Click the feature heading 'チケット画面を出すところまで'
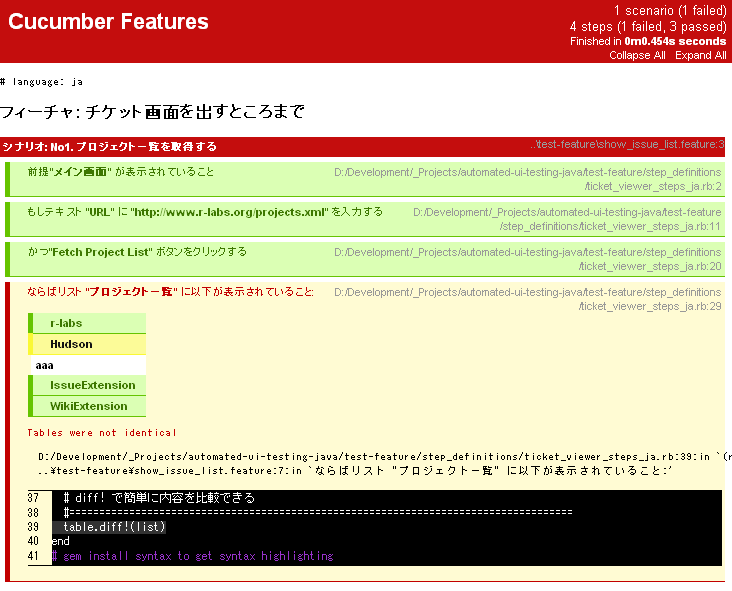The image size is (732, 591). [x=153, y=112]
